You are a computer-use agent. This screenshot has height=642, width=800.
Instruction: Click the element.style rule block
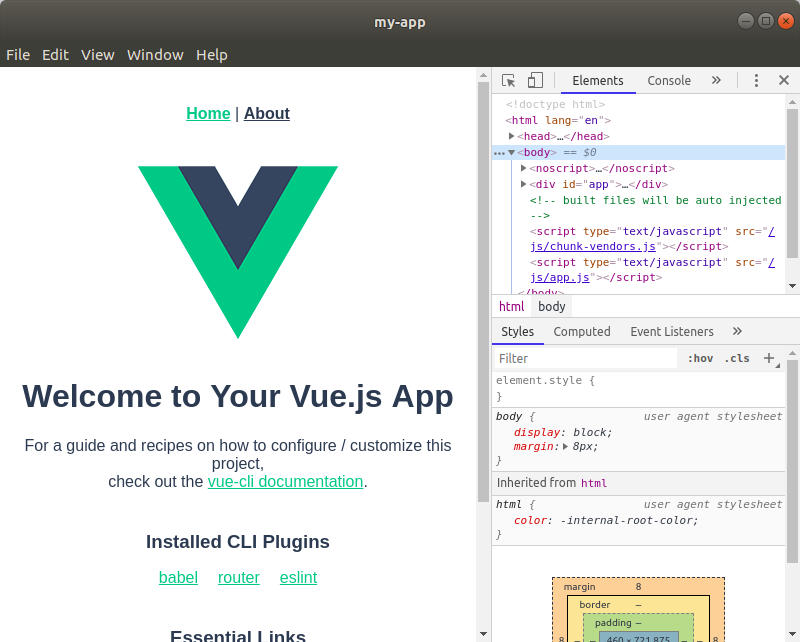638,388
